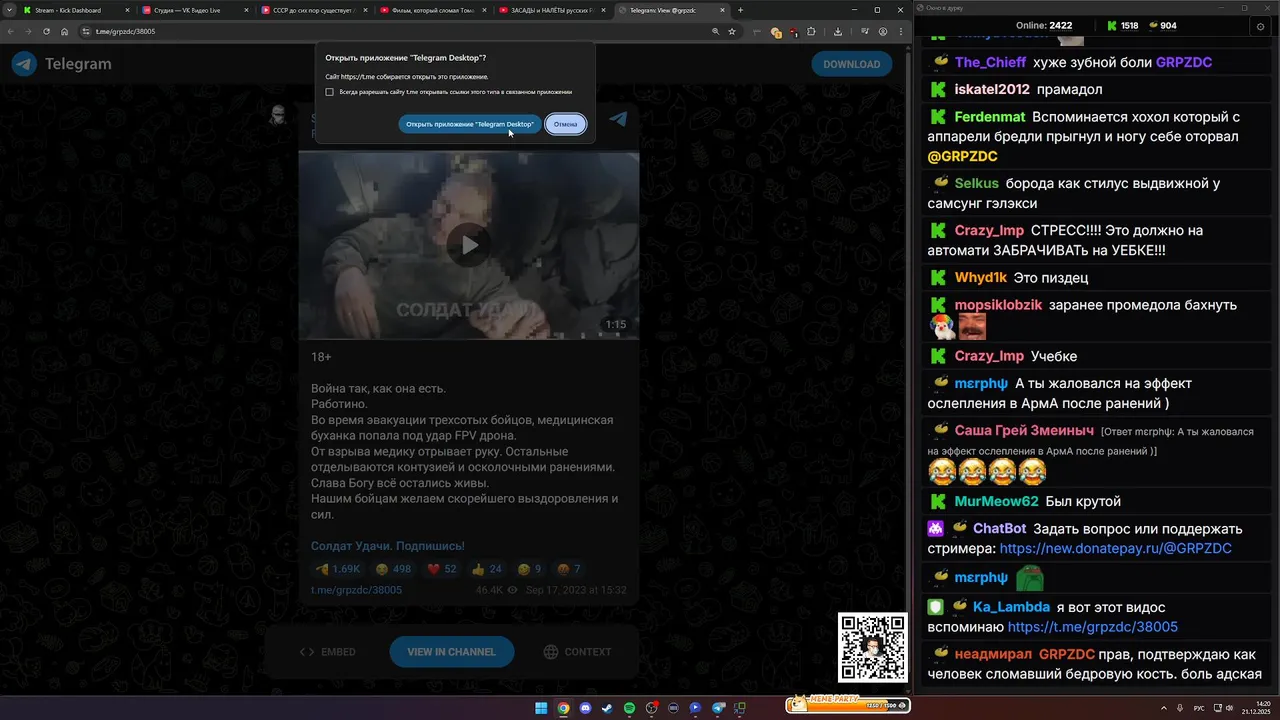1280x720 pixels.
Task: Open Telegram from the taskbar
Action: coord(718,708)
